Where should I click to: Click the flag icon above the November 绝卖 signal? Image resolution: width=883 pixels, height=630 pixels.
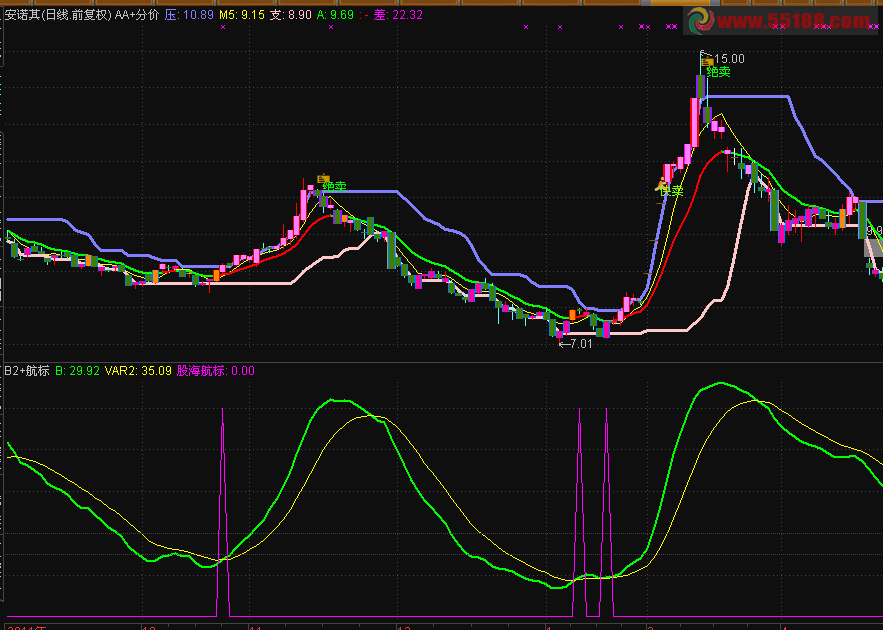pos(323,179)
